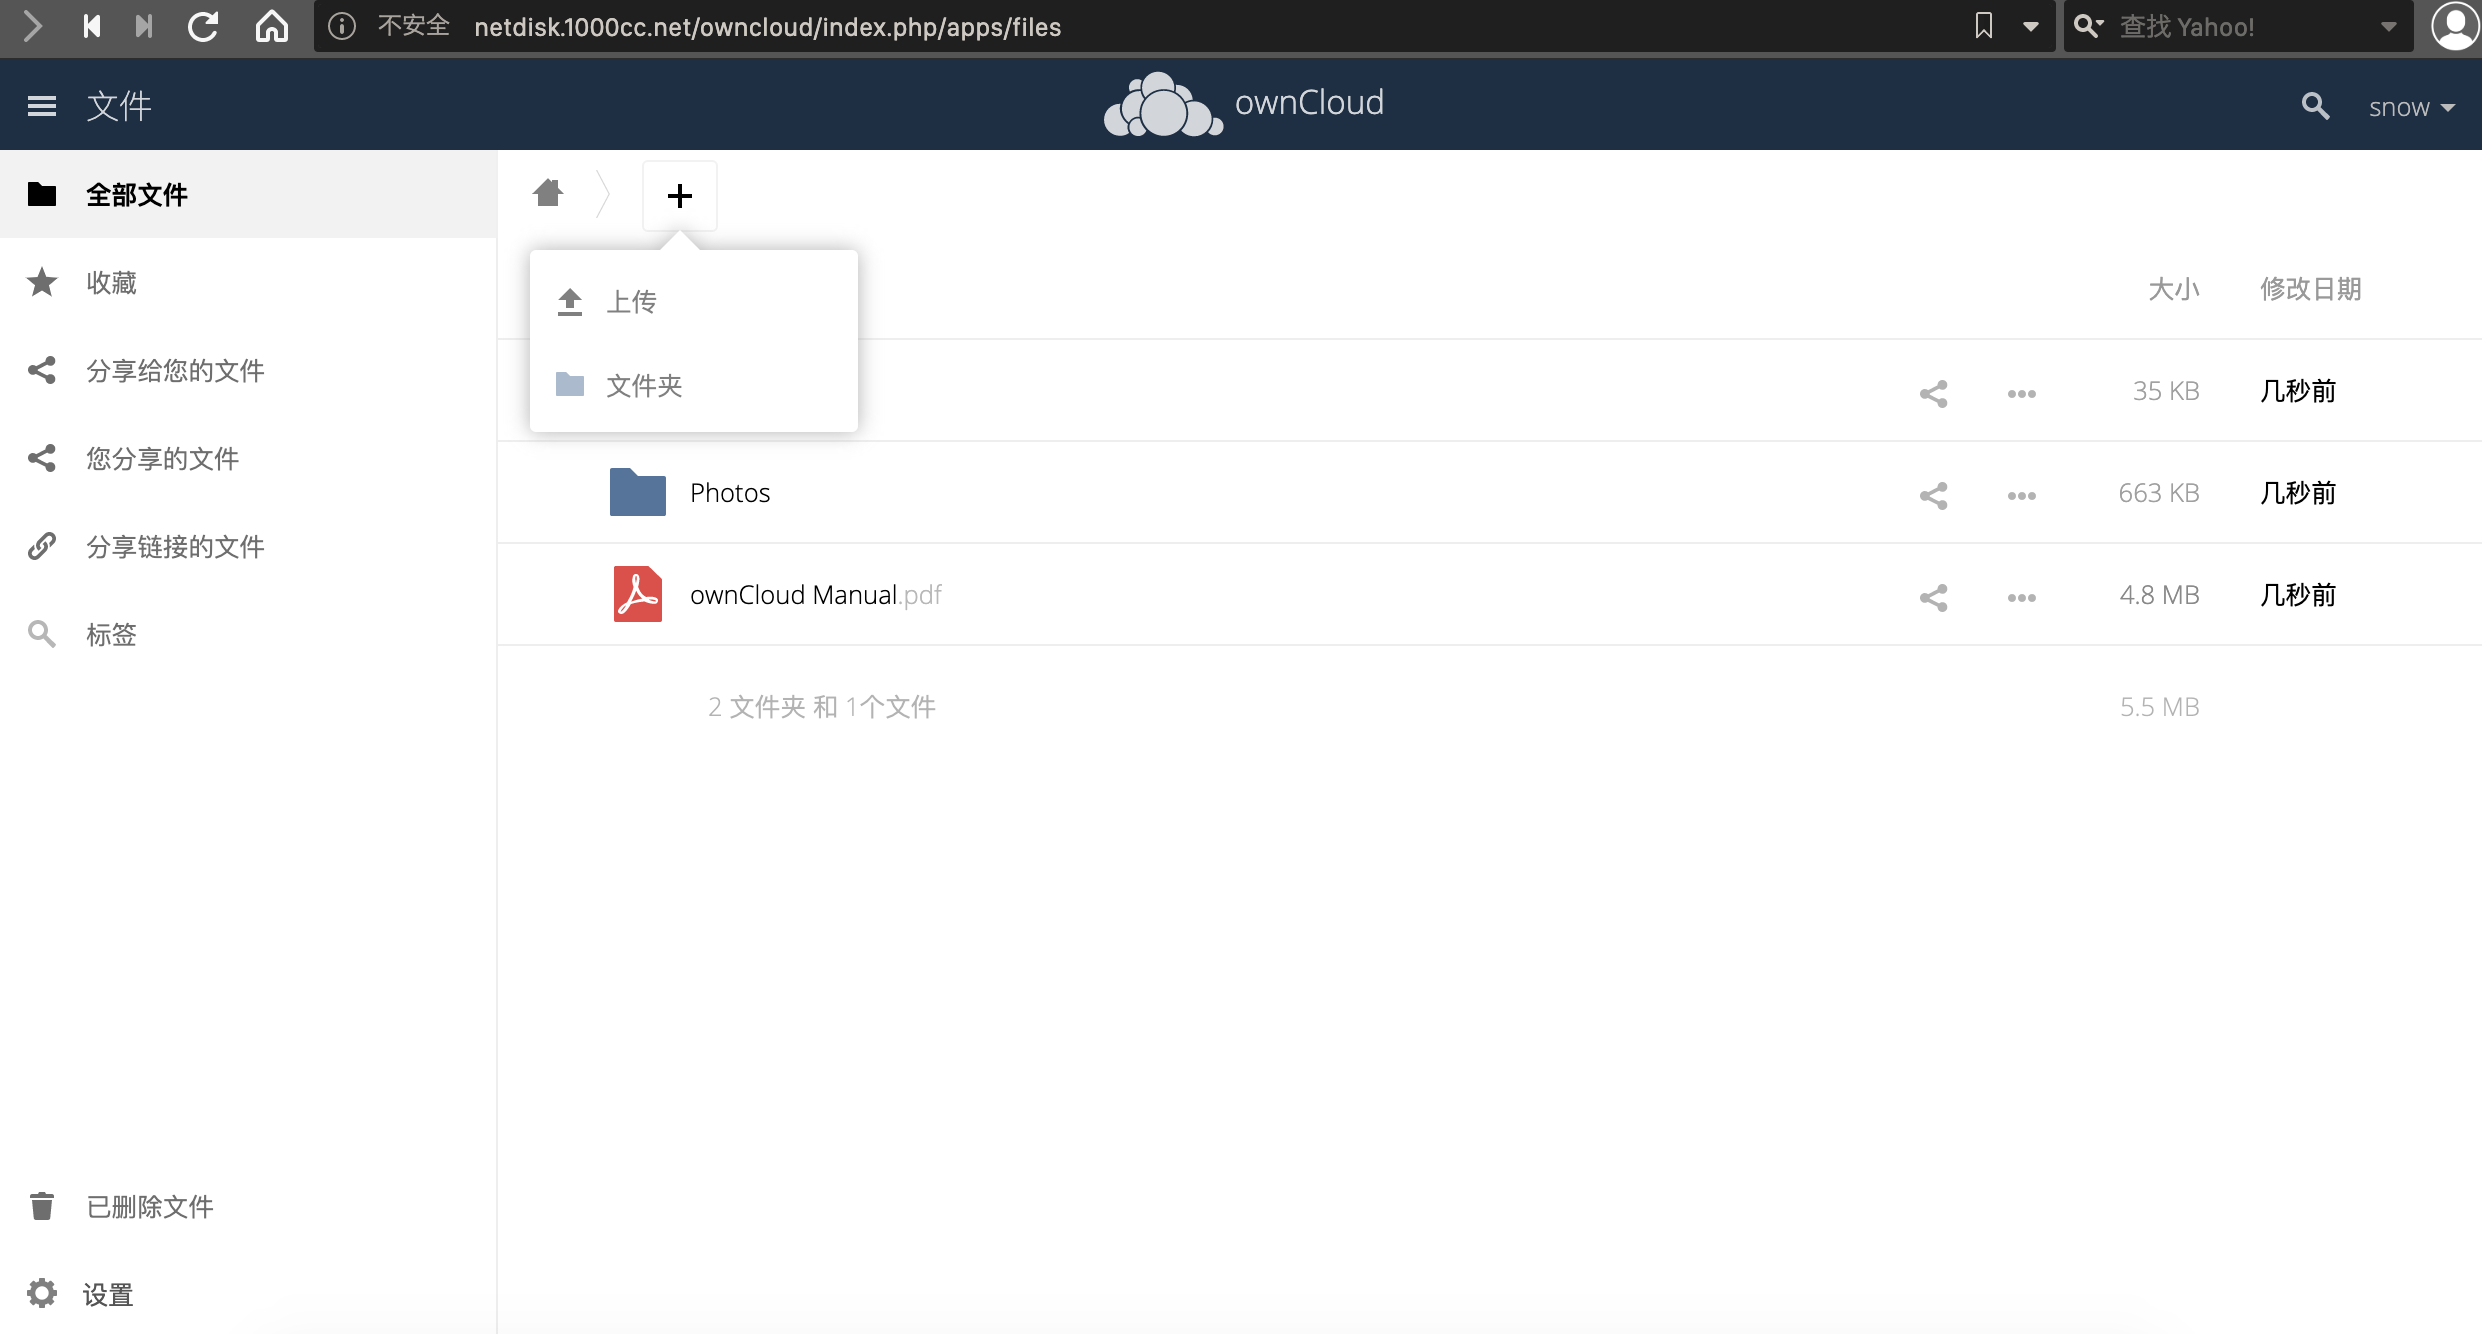2482x1334 pixels.
Task: Click the browser rewind button
Action: (92, 27)
